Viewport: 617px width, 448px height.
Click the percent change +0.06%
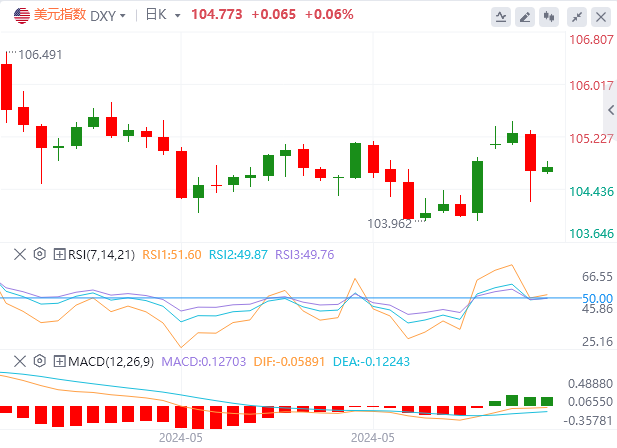[329, 15]
